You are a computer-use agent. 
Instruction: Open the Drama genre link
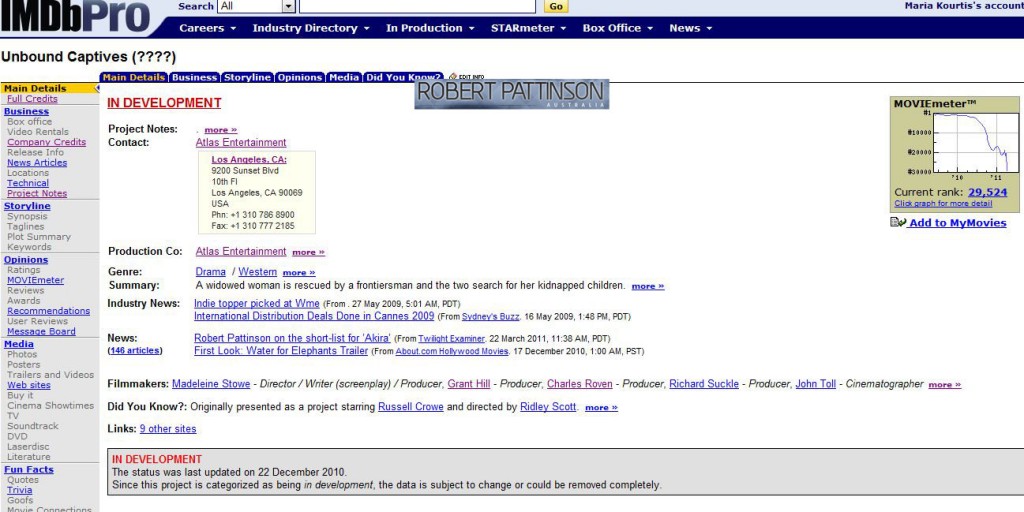pos(210,272)
